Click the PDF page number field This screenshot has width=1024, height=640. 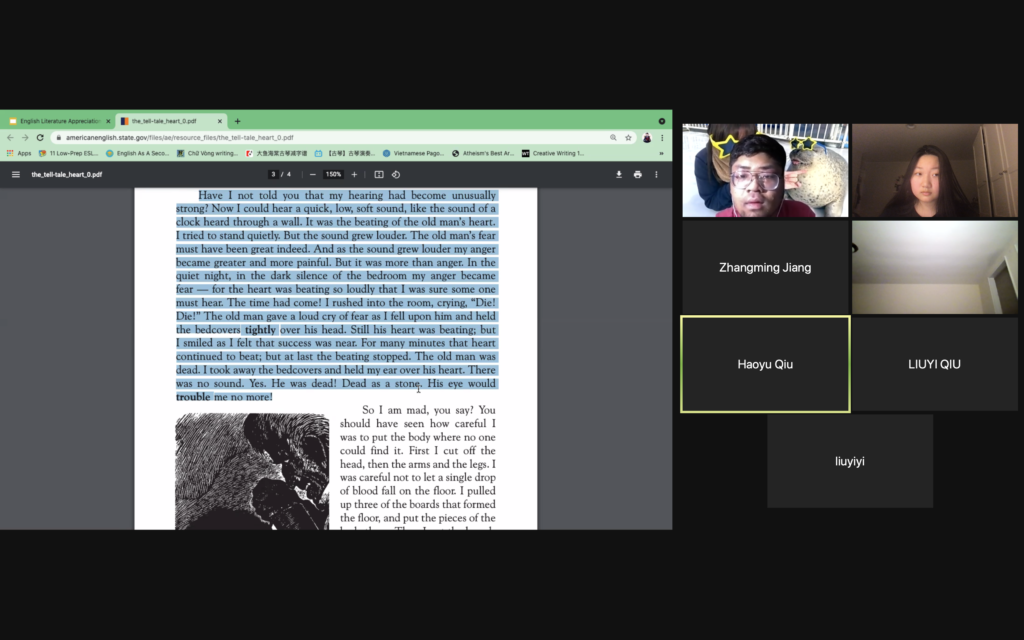click(x=273, y=174)
